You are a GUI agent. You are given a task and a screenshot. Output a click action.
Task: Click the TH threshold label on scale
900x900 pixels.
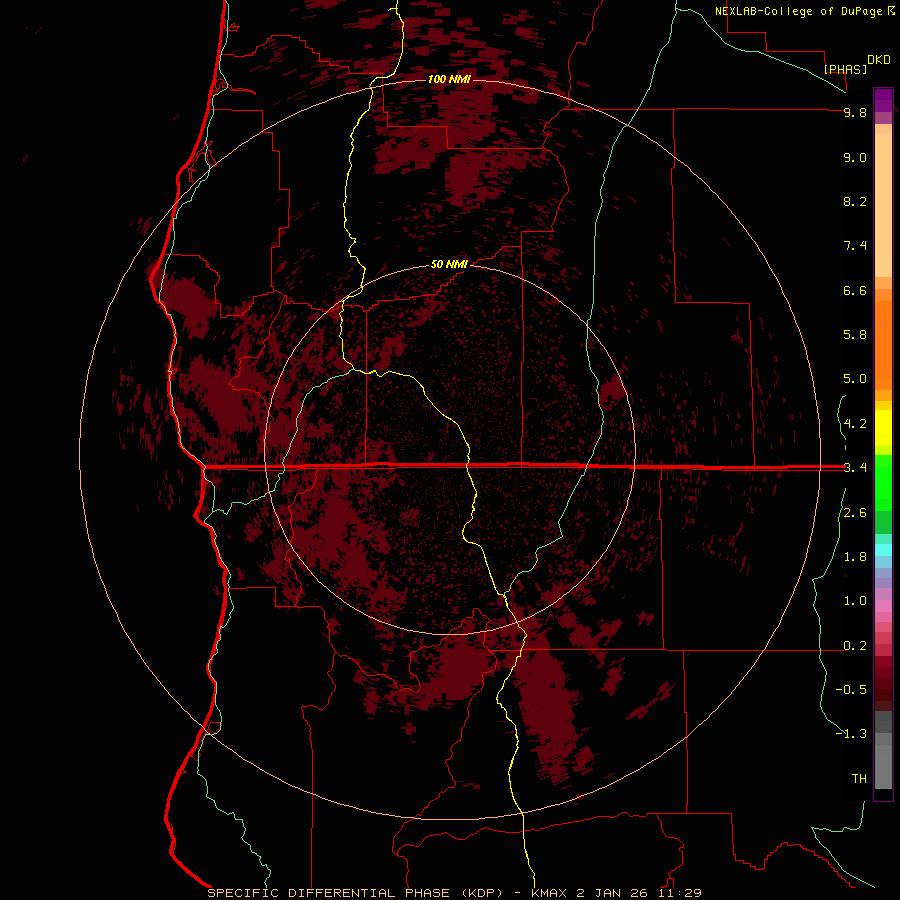click(859, 779)
